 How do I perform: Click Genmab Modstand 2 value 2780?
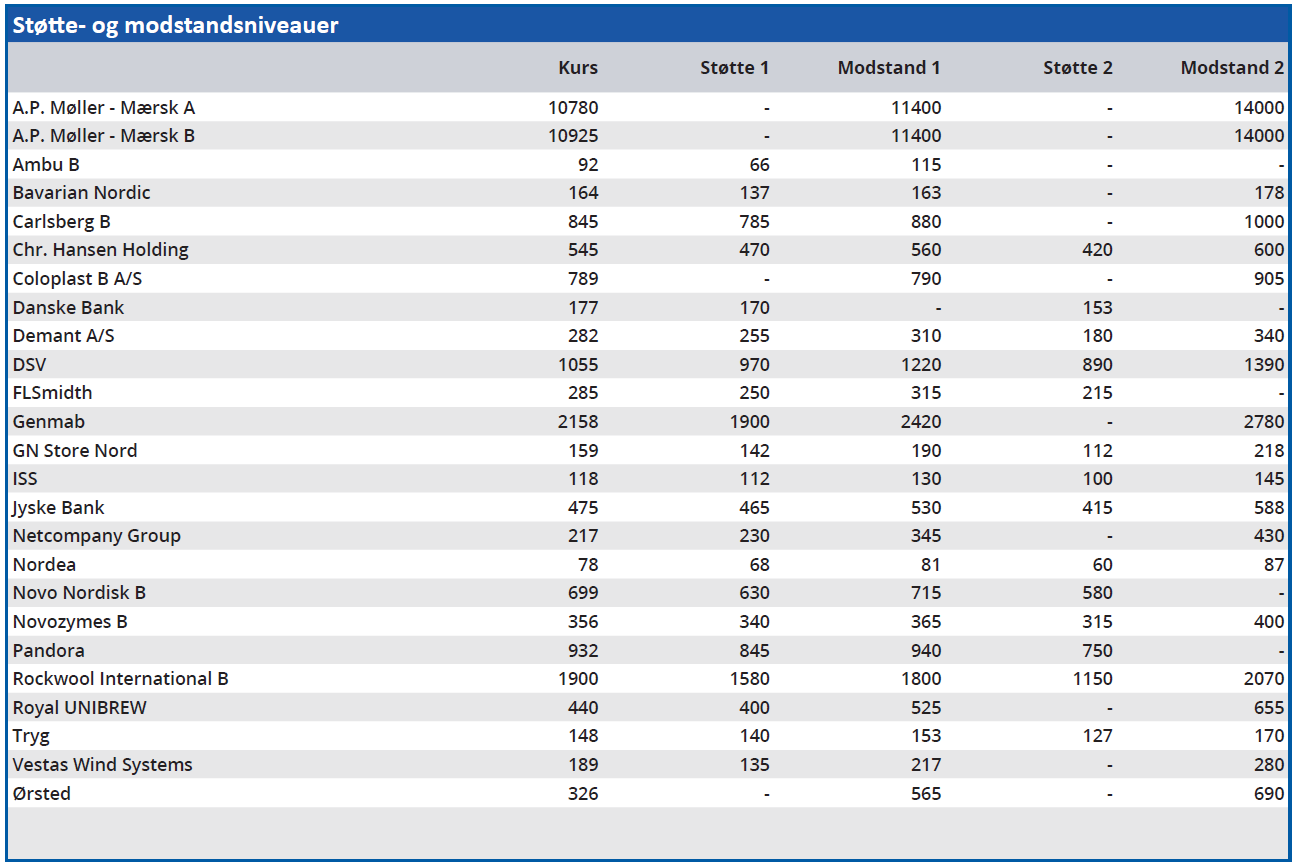1264,422
